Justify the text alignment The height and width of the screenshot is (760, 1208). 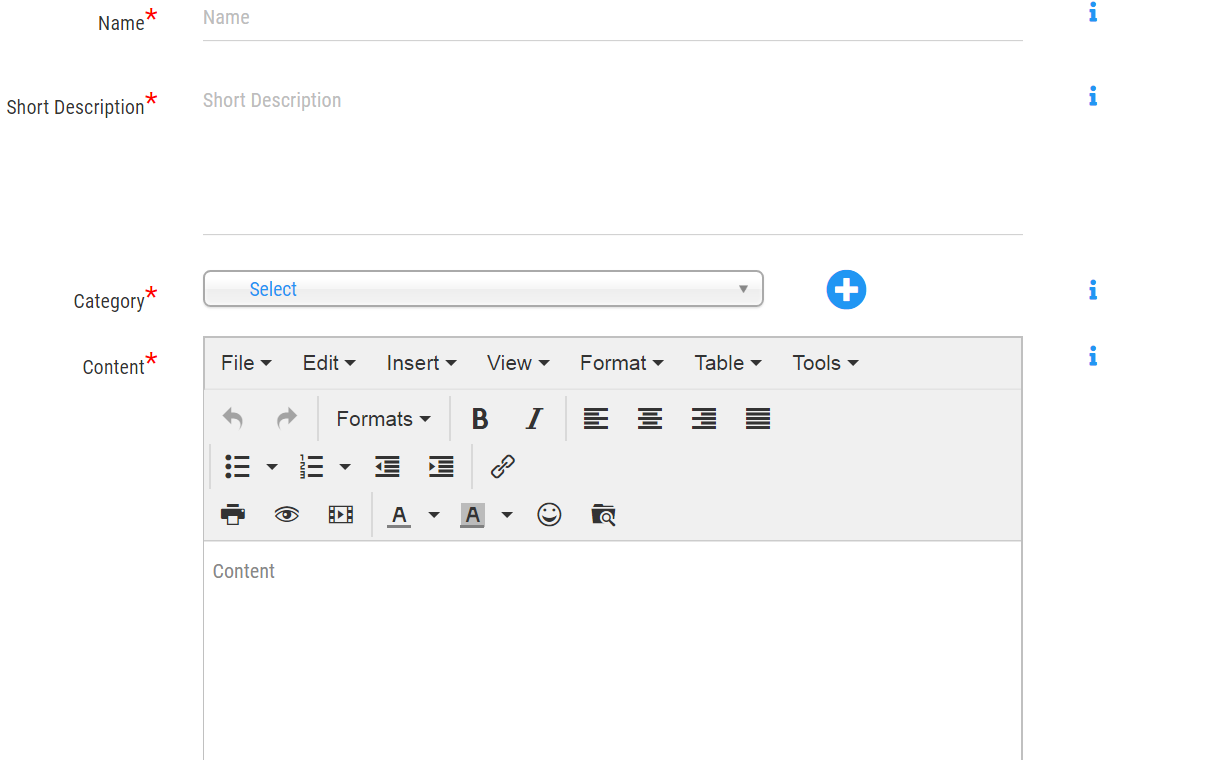758,419
